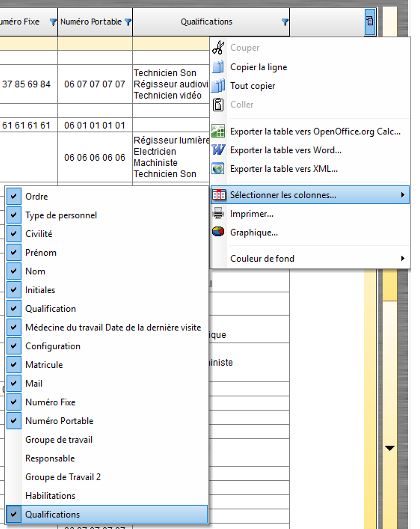The height and width of the screenshot is (529, 420).
Task: Expand the Sélectionner les colonnes submenu arrow
Action: pyautogui.click(x=402, y=195)
